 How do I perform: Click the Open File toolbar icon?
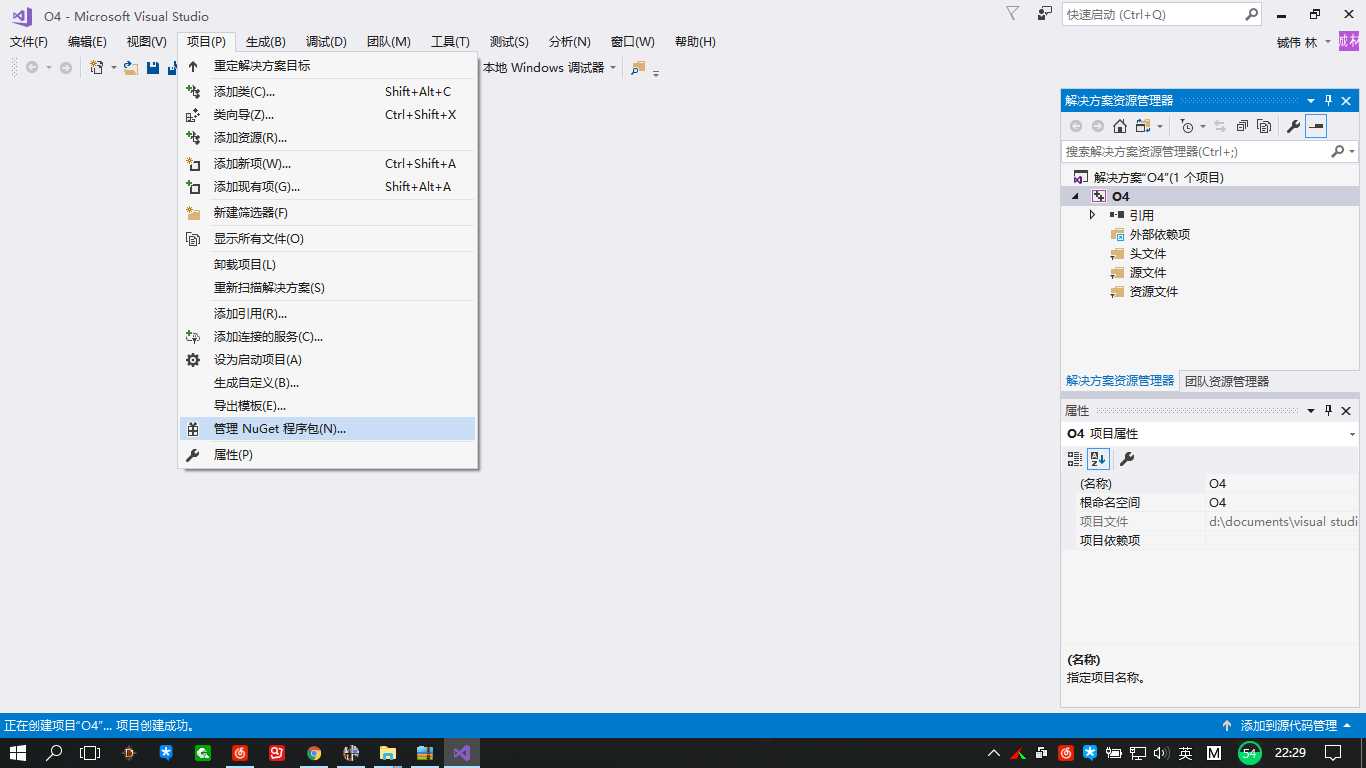[131, 68]
